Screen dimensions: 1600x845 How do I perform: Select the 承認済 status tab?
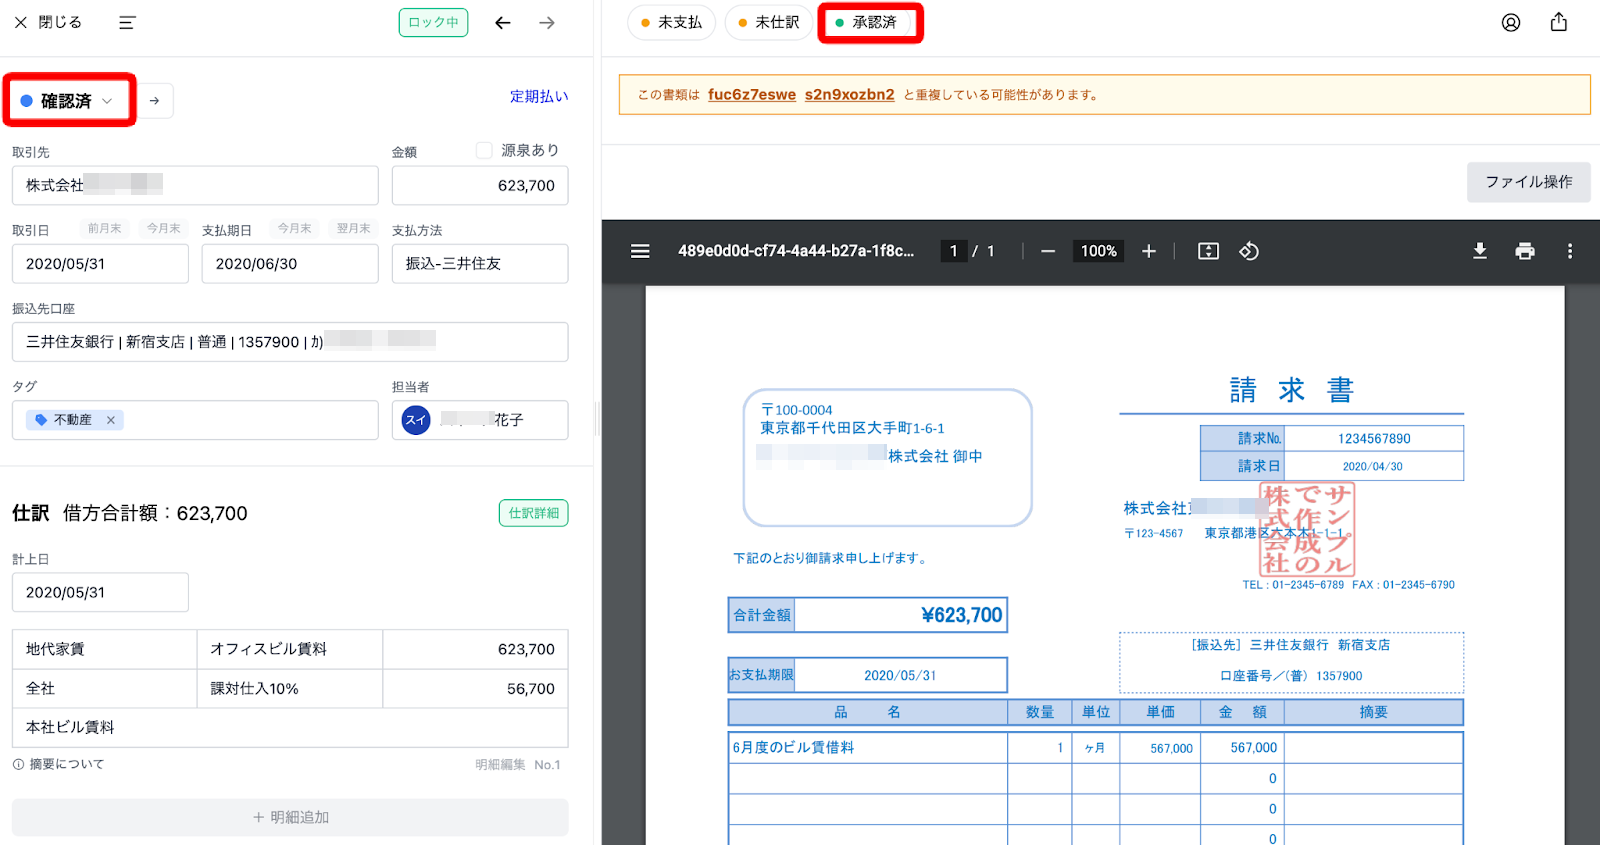(x=870, y=22)
